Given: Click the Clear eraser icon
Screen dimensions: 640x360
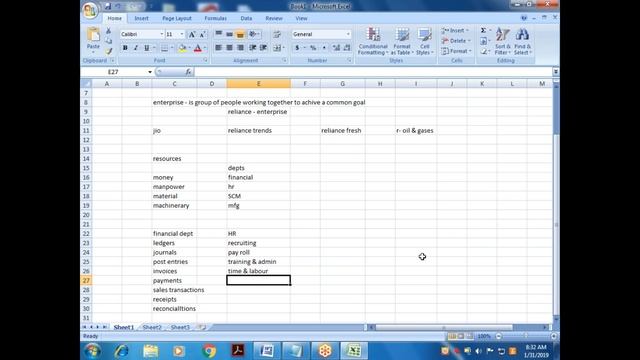Looking at the screenshot, I should pos(483,51).
